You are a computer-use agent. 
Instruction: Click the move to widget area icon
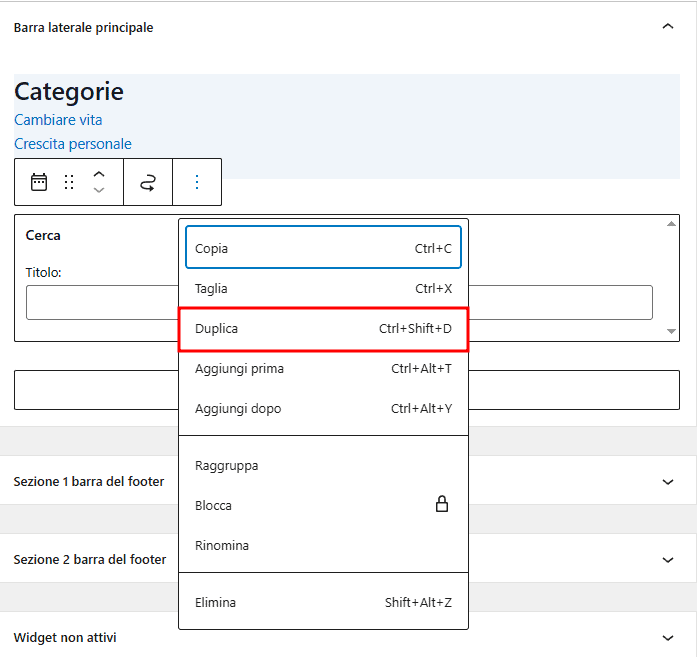point(148,182)
